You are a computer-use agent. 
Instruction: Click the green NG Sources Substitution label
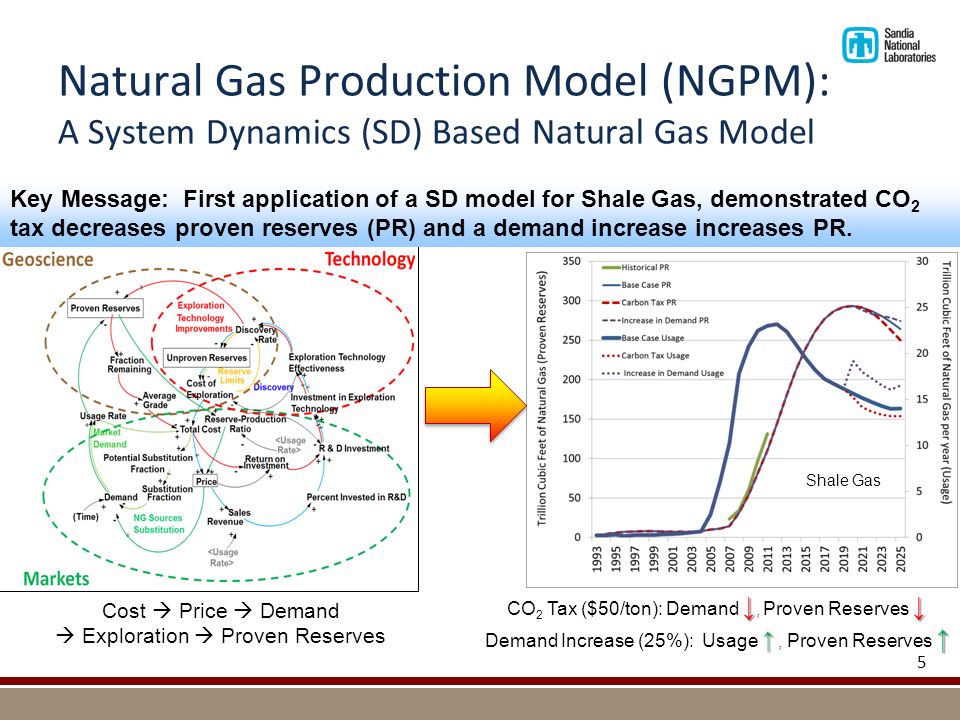click(159, 523)
